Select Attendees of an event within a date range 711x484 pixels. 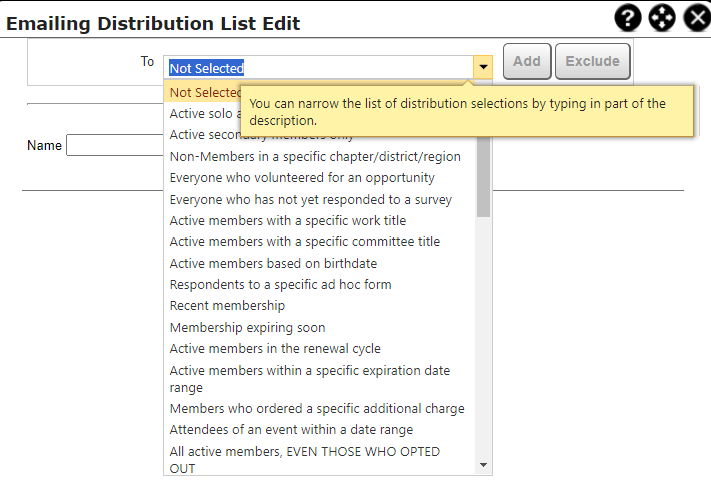coord(320,430)
